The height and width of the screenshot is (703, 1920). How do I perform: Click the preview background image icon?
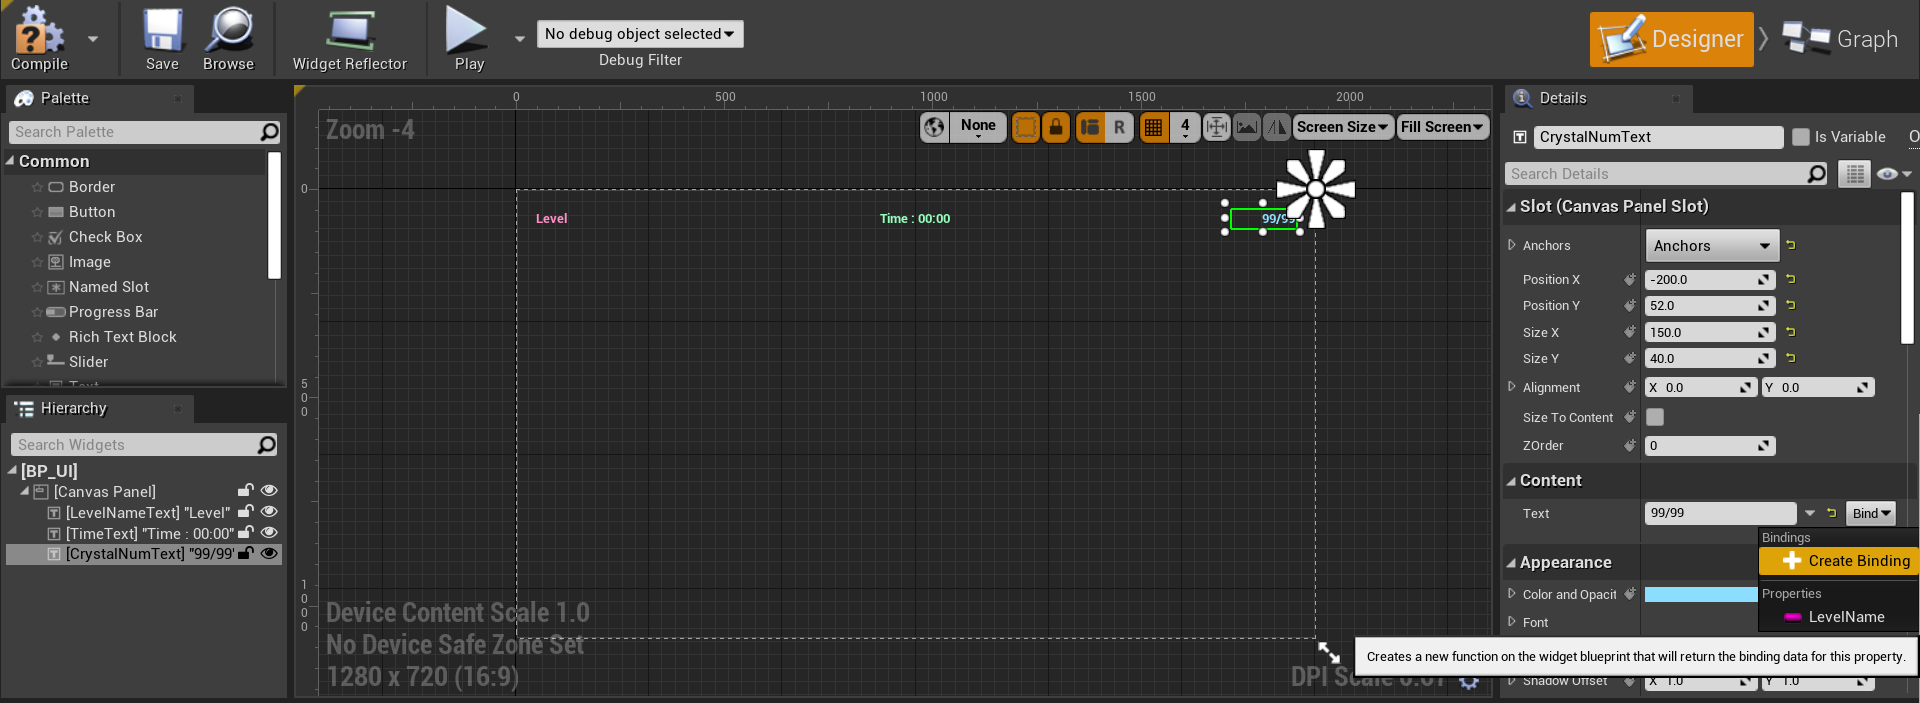pos(1246,127)
